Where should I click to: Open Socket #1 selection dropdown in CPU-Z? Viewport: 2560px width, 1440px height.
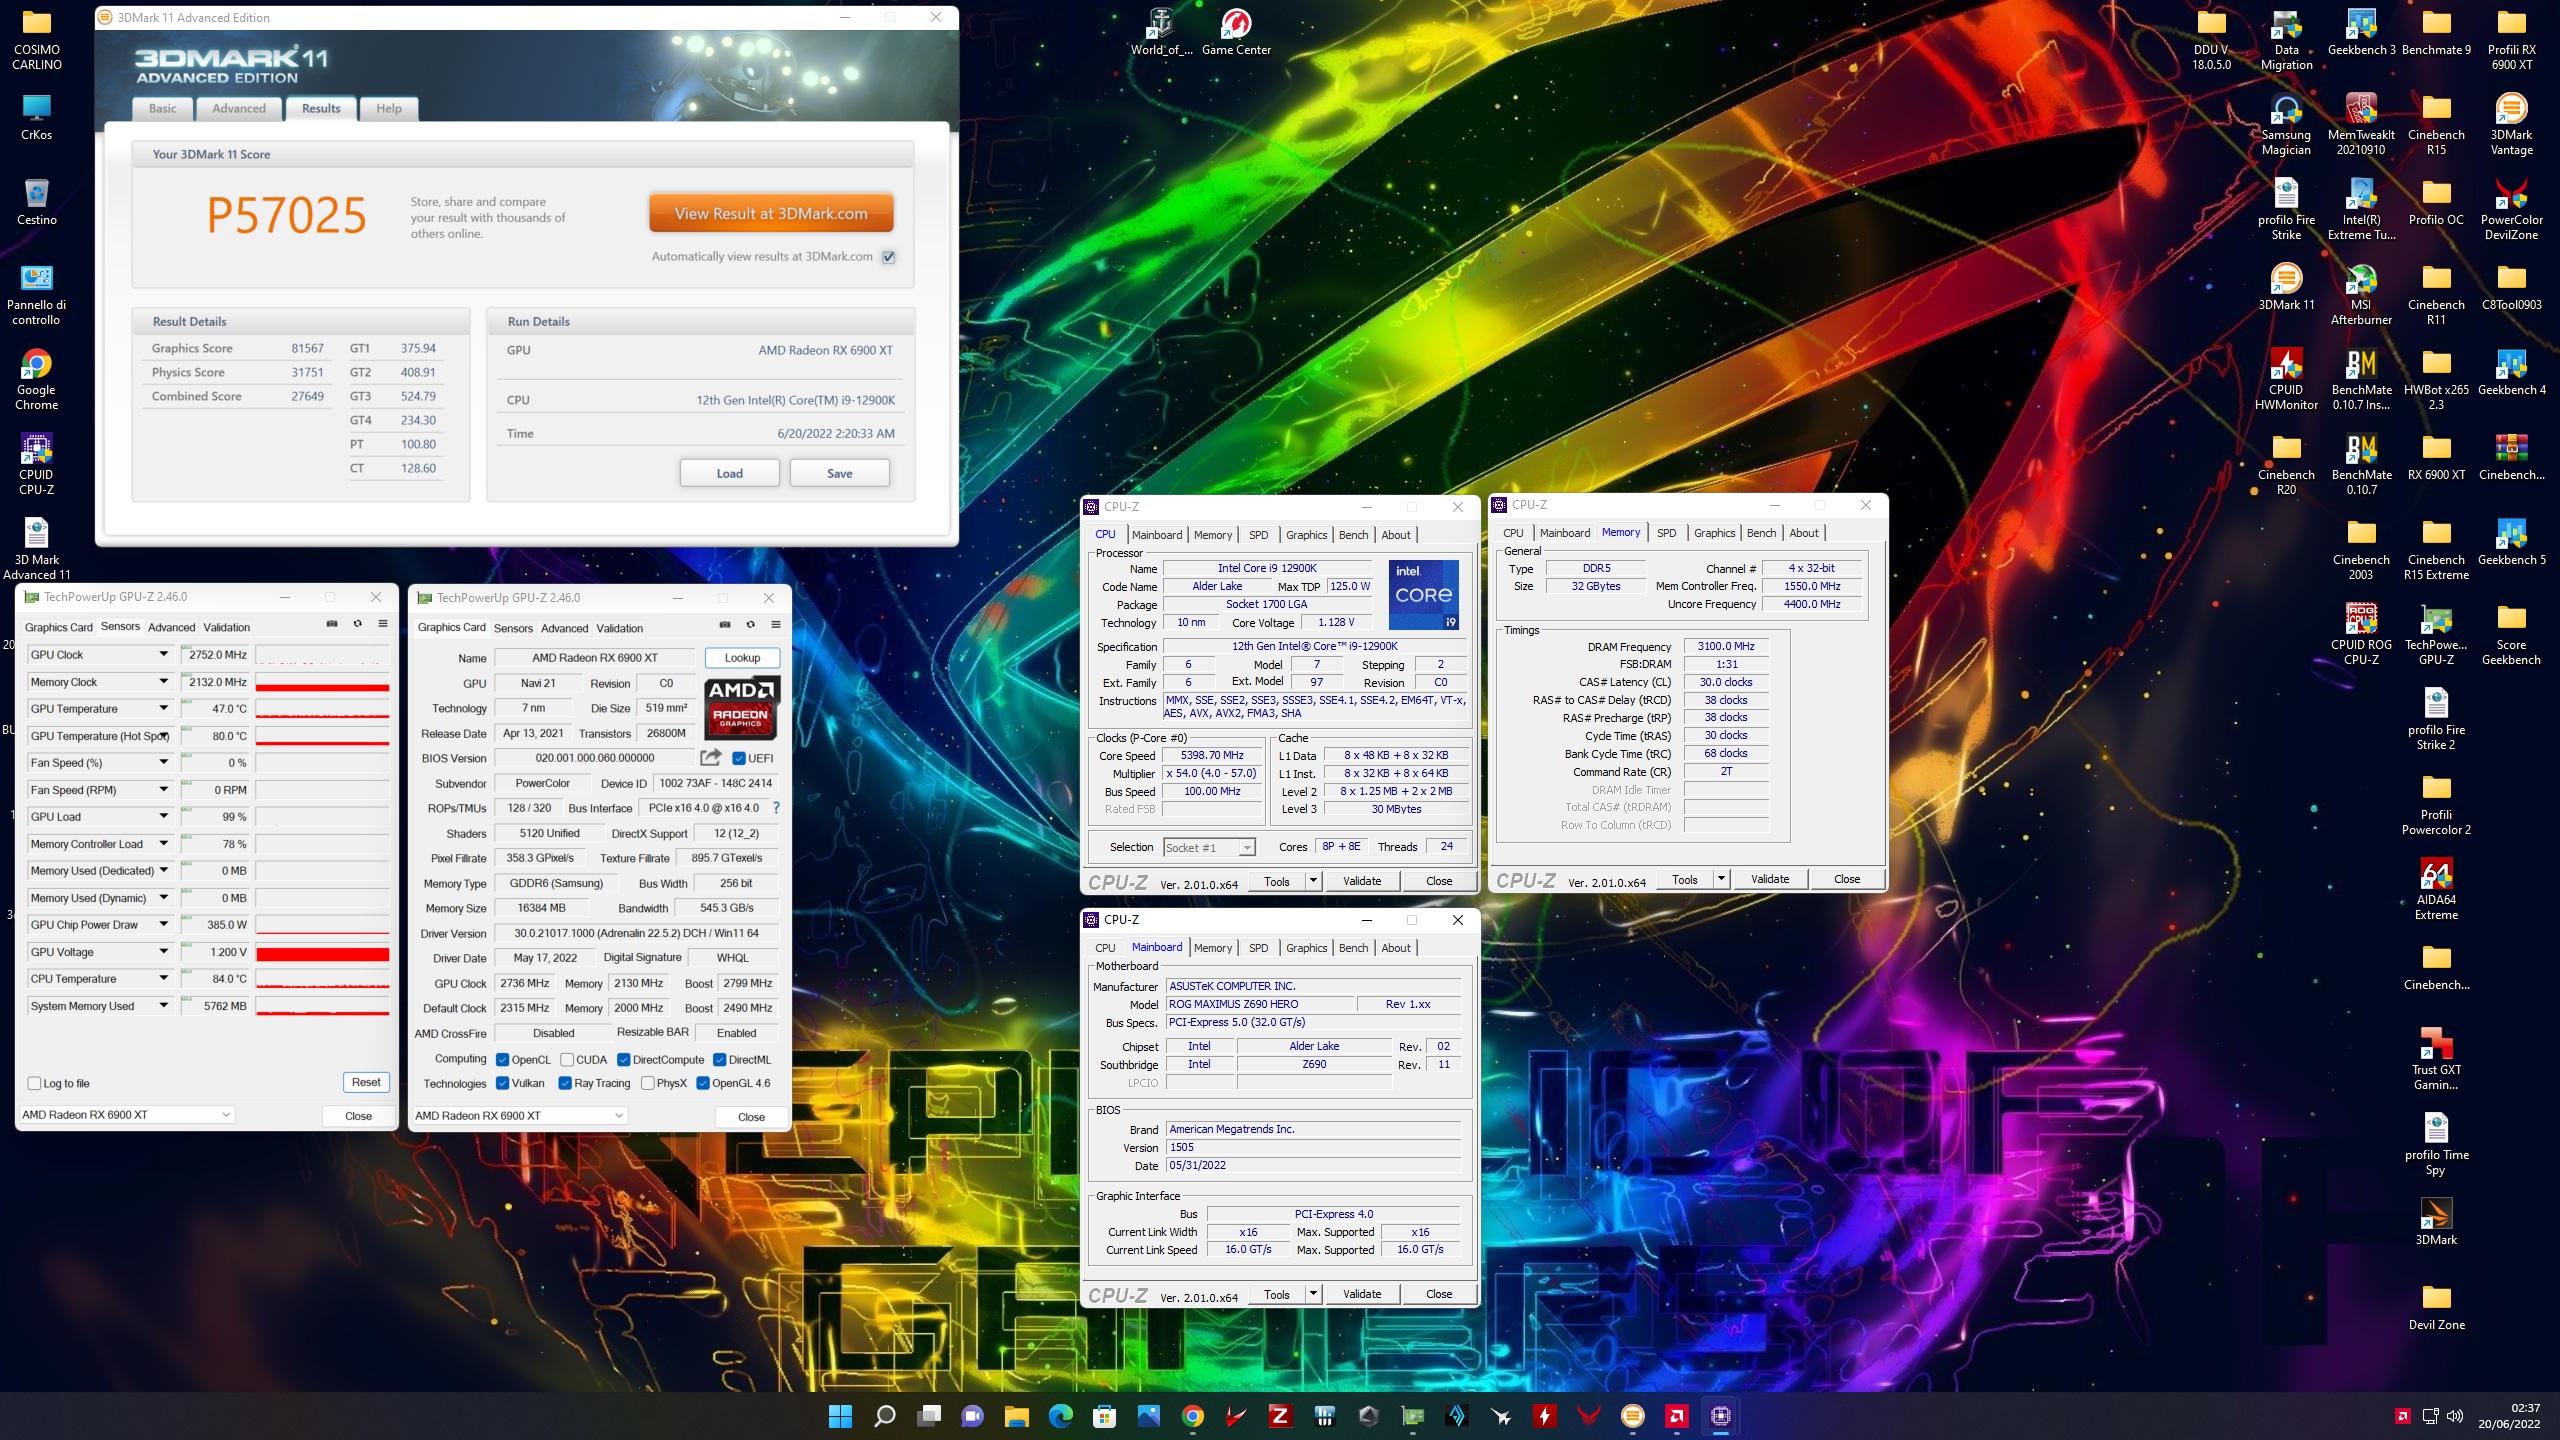click(x=1209, y=847)
